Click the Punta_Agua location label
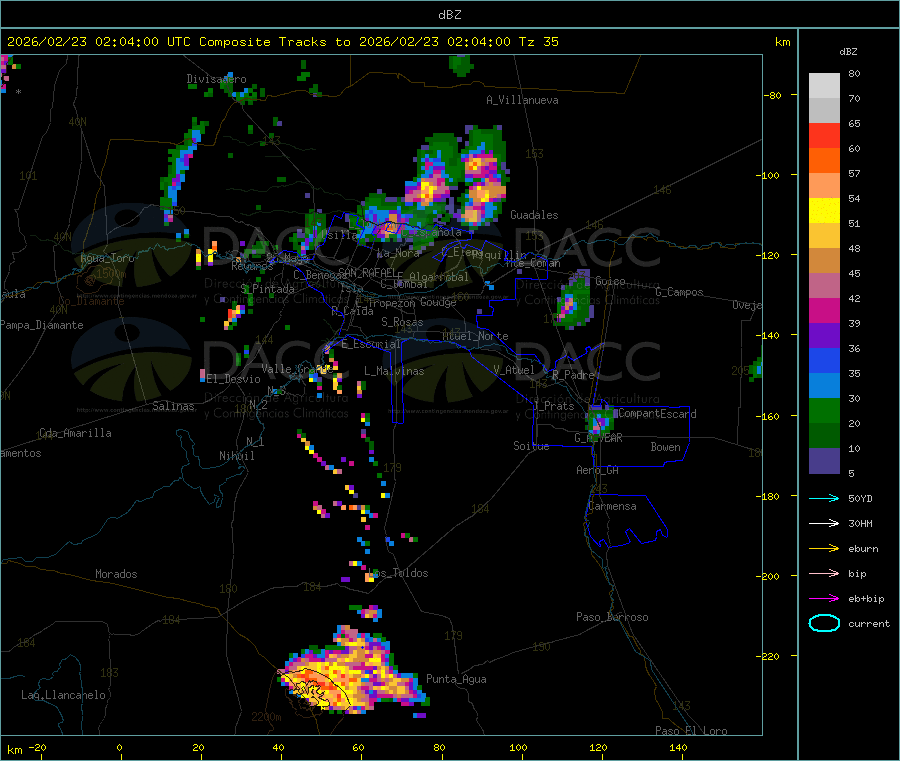 (456, 679)
